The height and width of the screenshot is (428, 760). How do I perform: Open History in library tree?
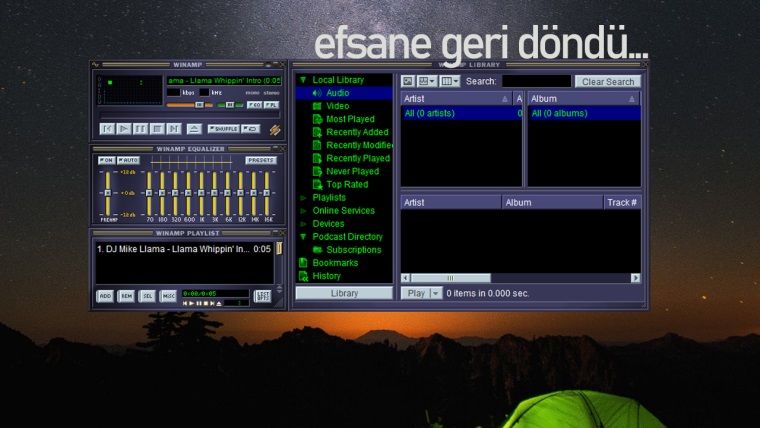[x=326, y=276]
